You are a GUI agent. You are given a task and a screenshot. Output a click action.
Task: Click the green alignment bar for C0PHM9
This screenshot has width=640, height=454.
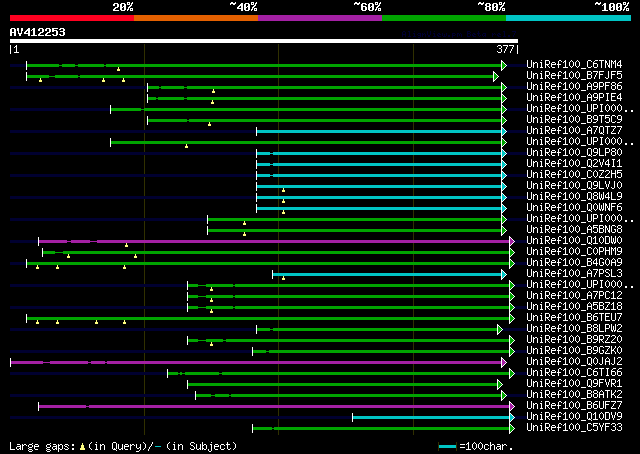[276, 253]
